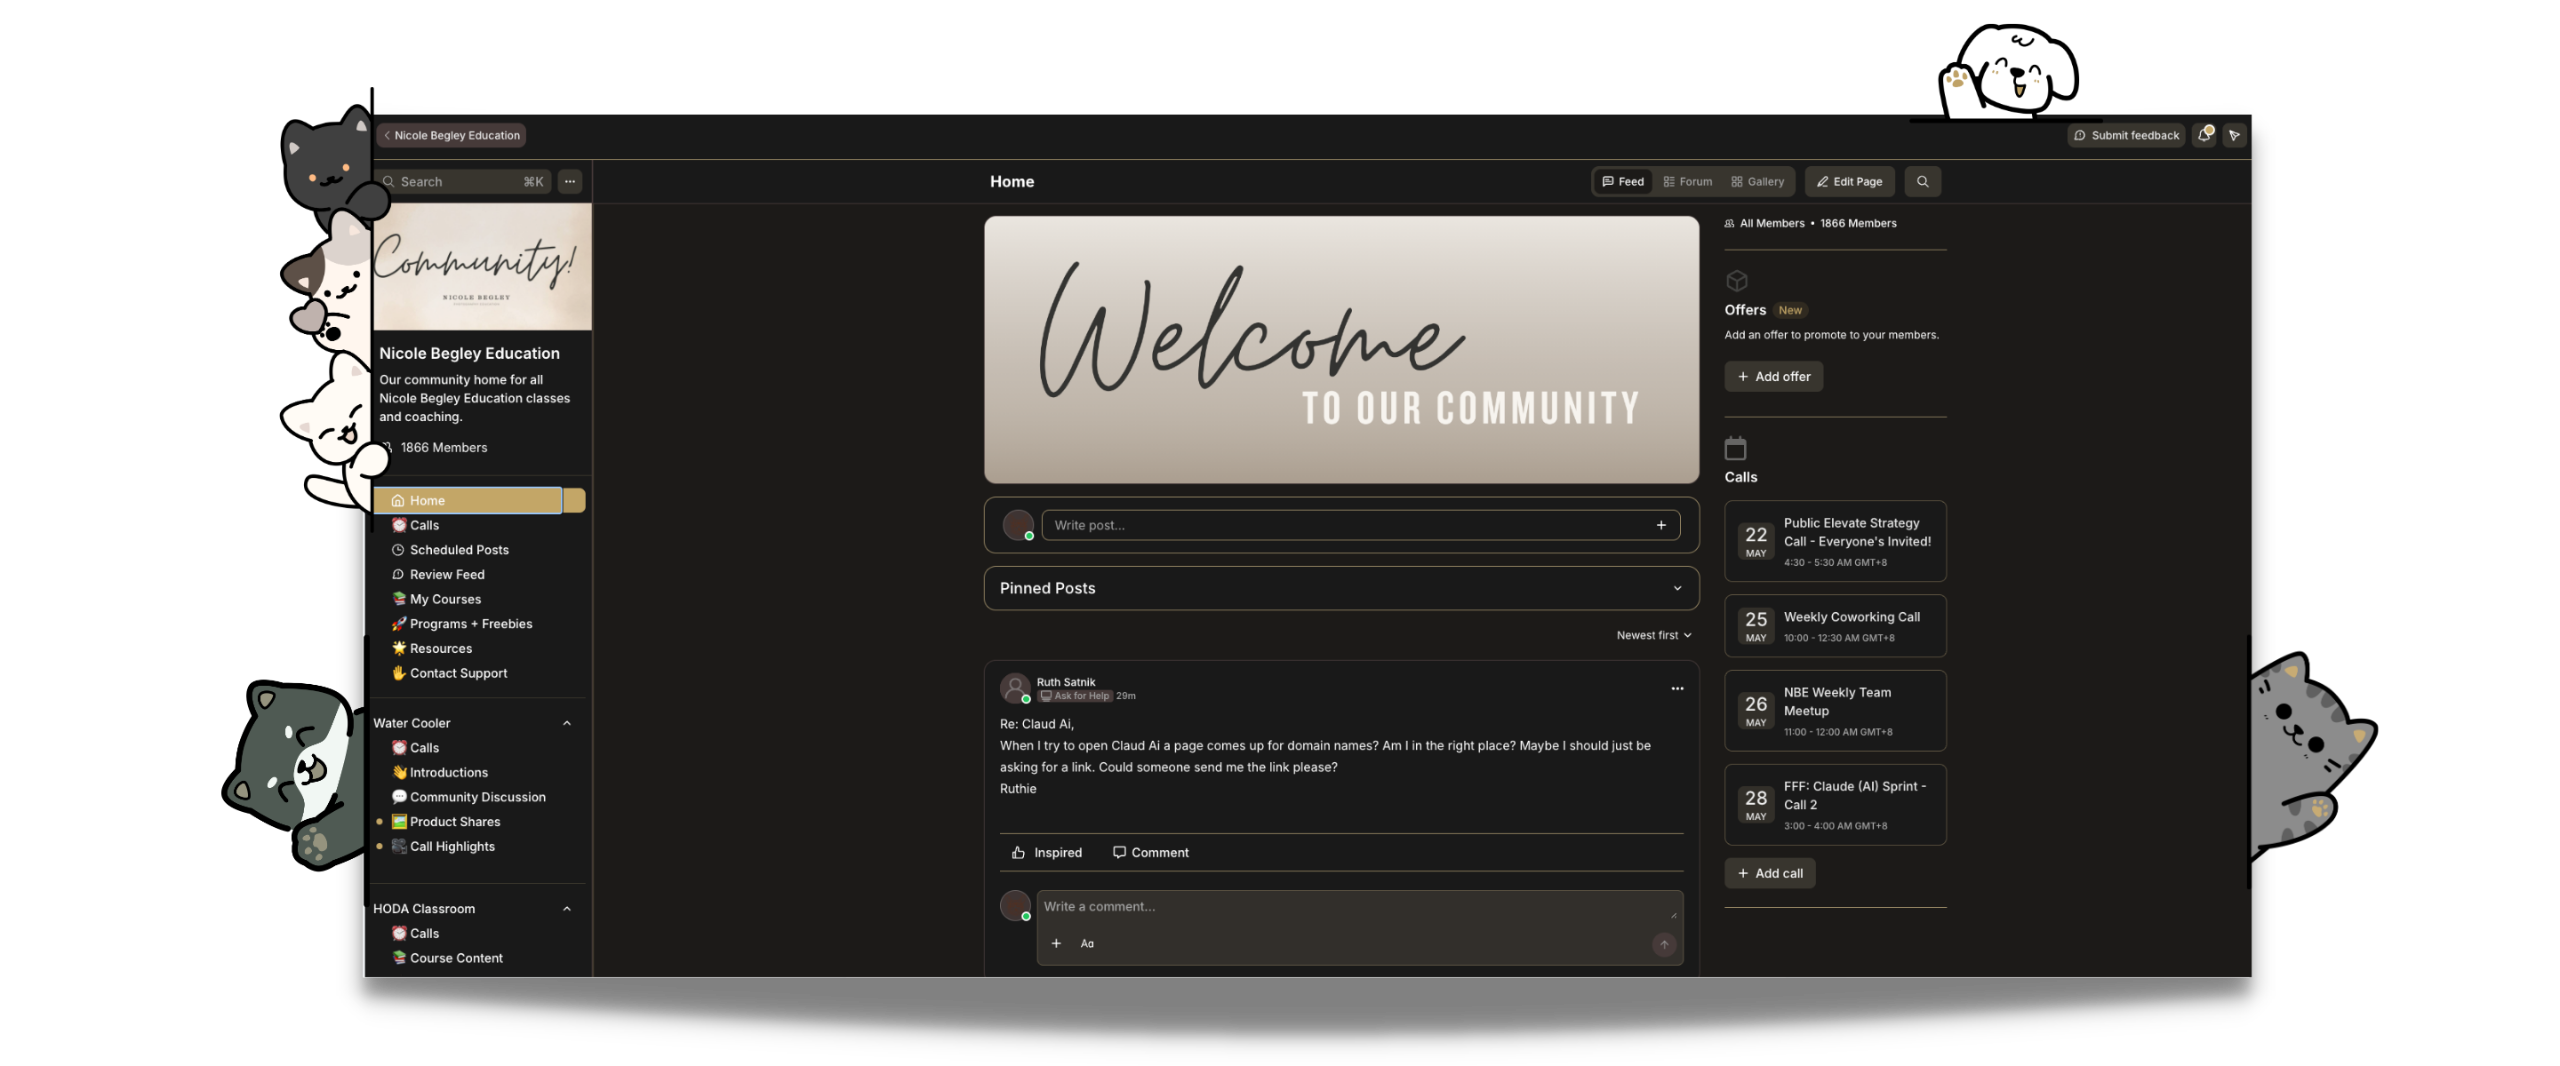Open Ruth Satnik's post options menu
The image size is (2560, 1066).
tap(1677, 689)
